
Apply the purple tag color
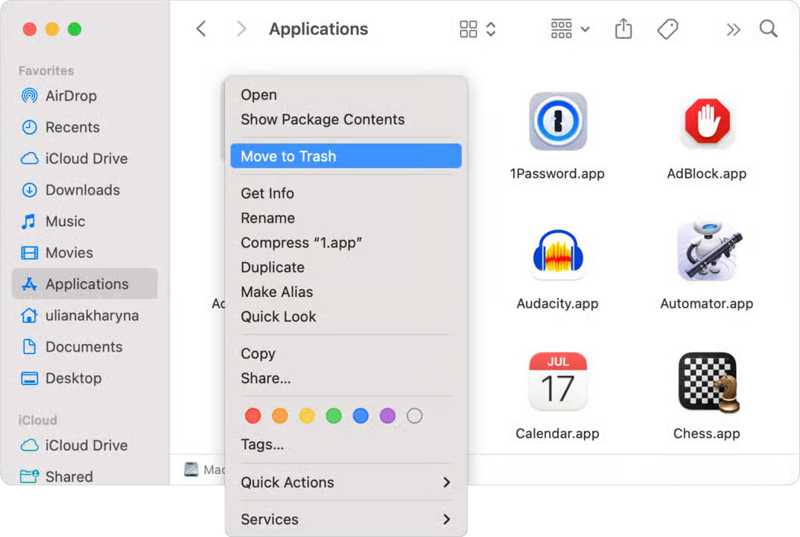click(388, 416)
